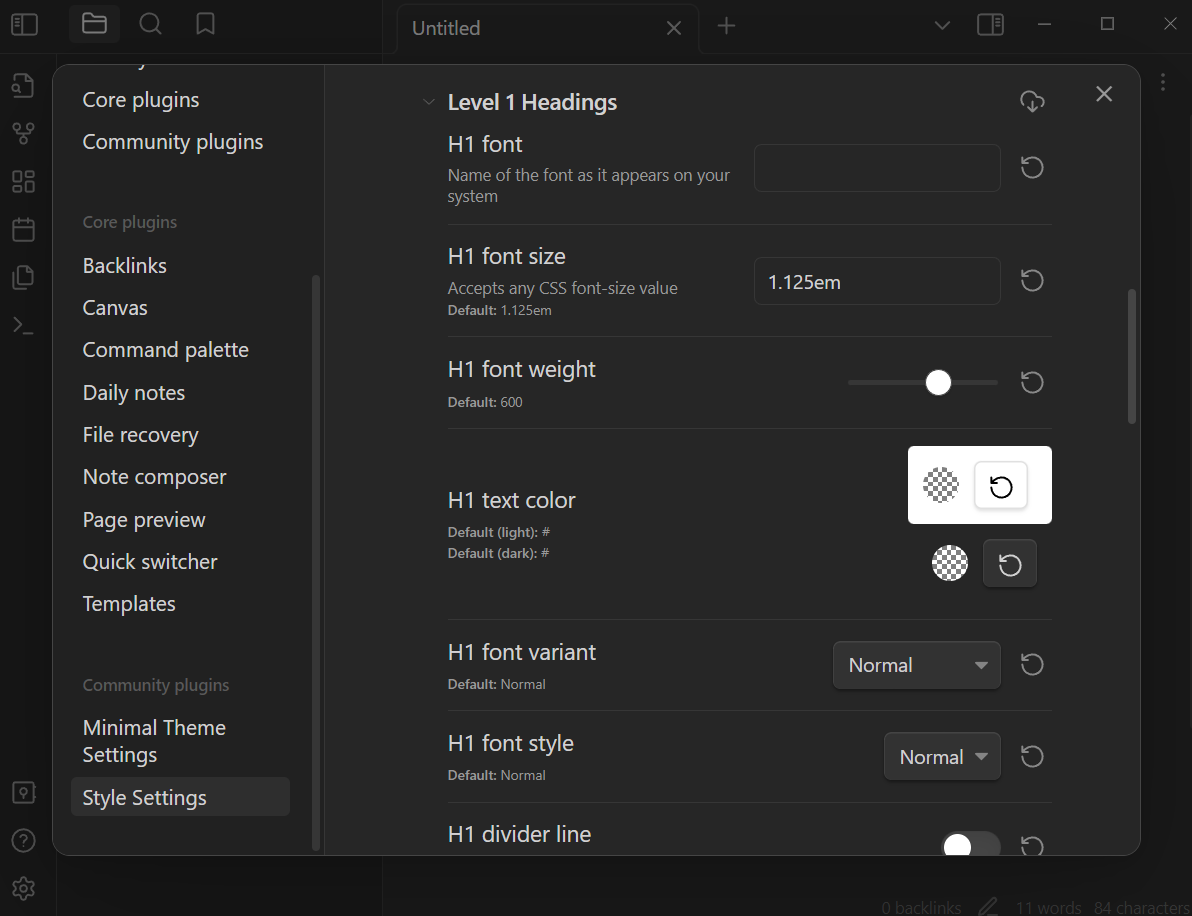The image size is (1192, 916).
Task: Click the settings content scrollbar
Action: coord(1132,356)
